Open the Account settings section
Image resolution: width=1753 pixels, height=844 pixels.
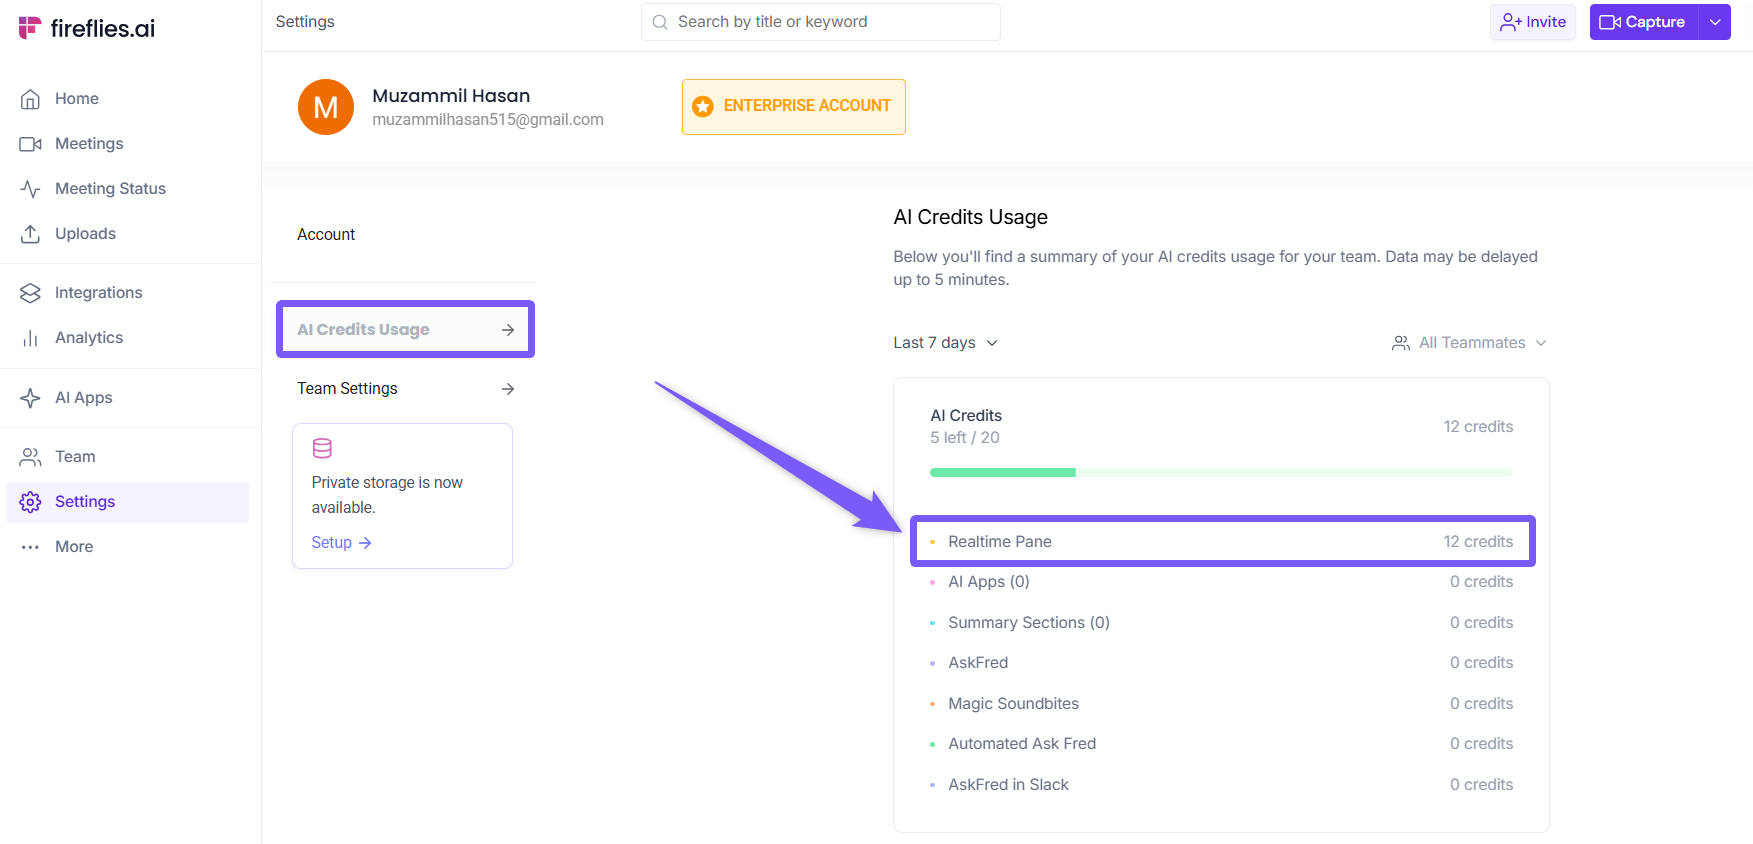click(326, 234)
